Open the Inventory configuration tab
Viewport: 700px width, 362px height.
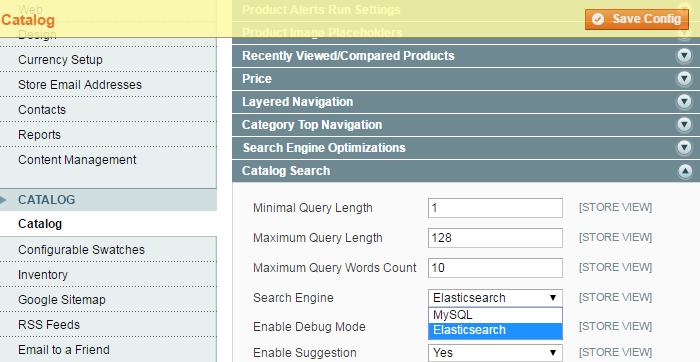[x=43, y=275]
